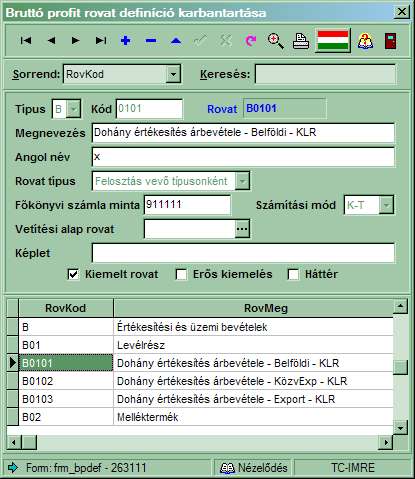Sort by RovKod column header
The image size is (415, 479).
[x=66, y=308]
